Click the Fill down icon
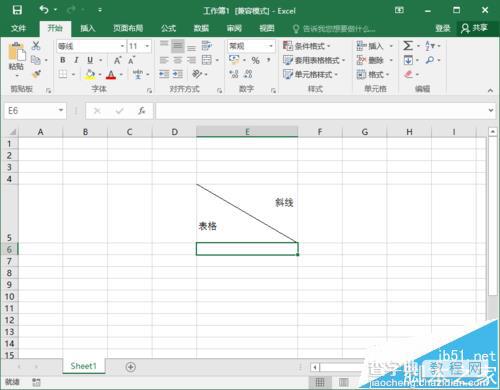This screenshot has height=390, width=500. coord(408,60)
